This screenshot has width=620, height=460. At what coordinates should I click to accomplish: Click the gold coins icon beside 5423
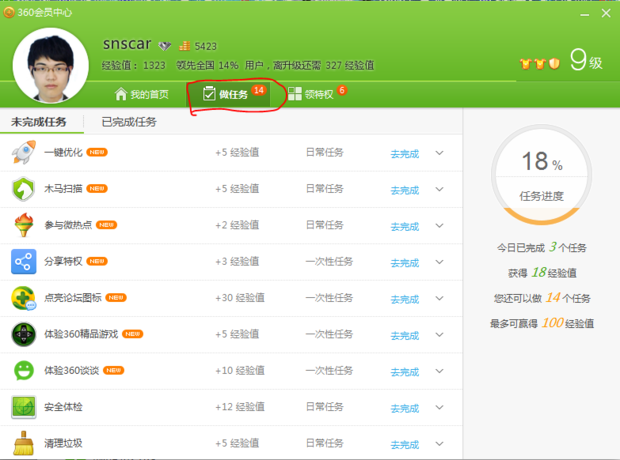click(184, 46)
